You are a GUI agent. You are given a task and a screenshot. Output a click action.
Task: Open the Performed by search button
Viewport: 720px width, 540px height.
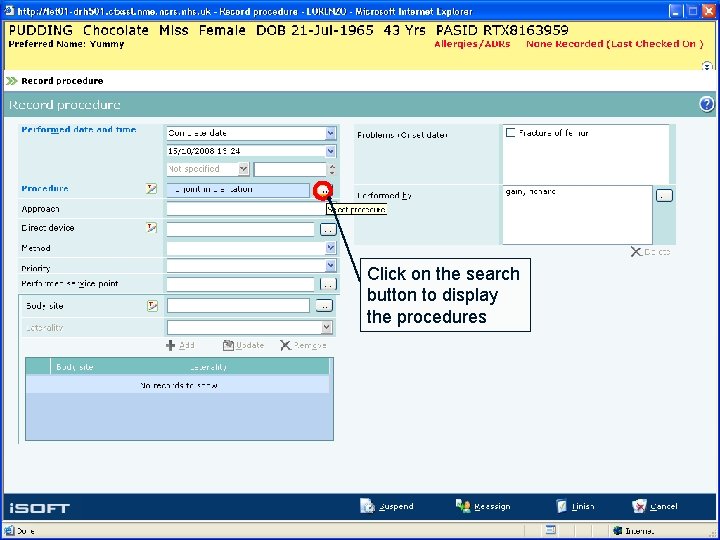point(664,196)
